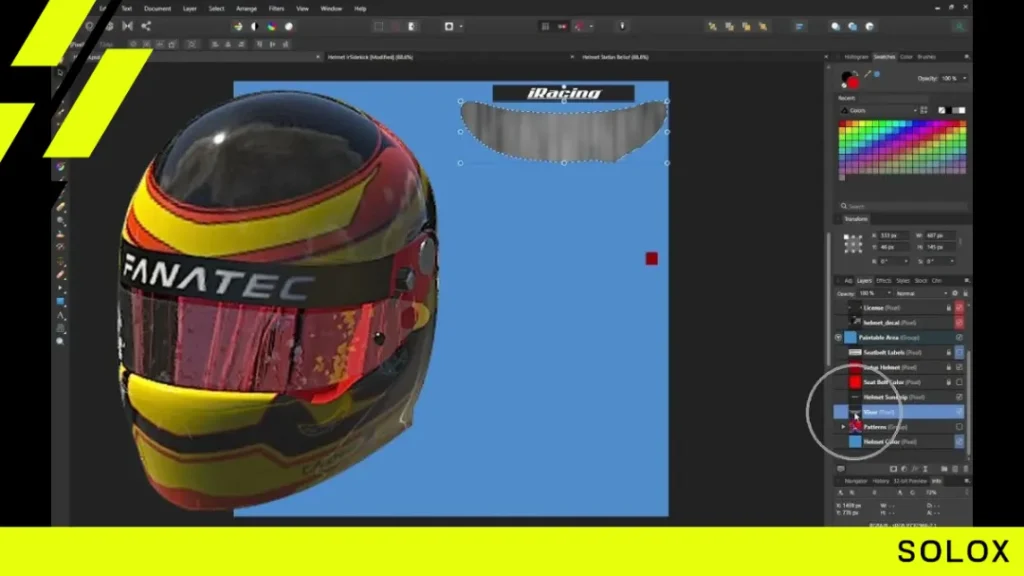Viewport: 1024px width, 576px height.
Task: Toggle visibility of the Patterns group
Action: tap(959, 427)
